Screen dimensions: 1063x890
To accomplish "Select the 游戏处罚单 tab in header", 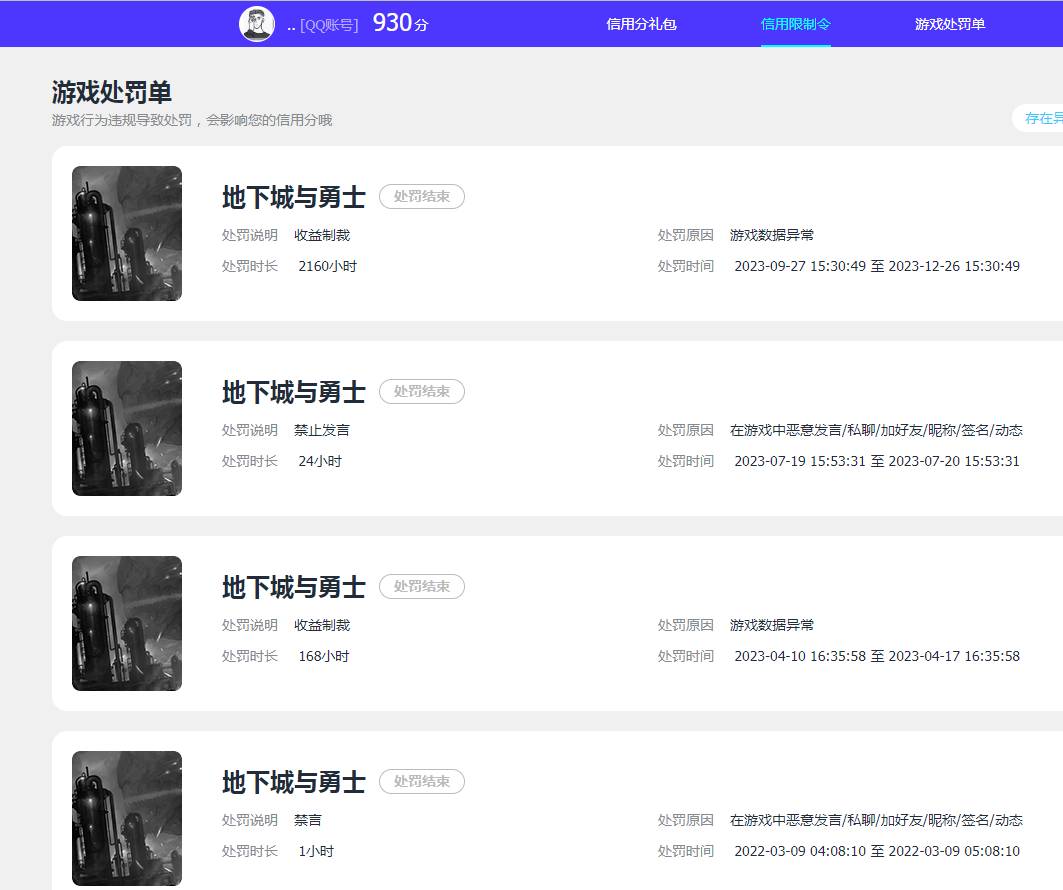I will pos(949,24).
